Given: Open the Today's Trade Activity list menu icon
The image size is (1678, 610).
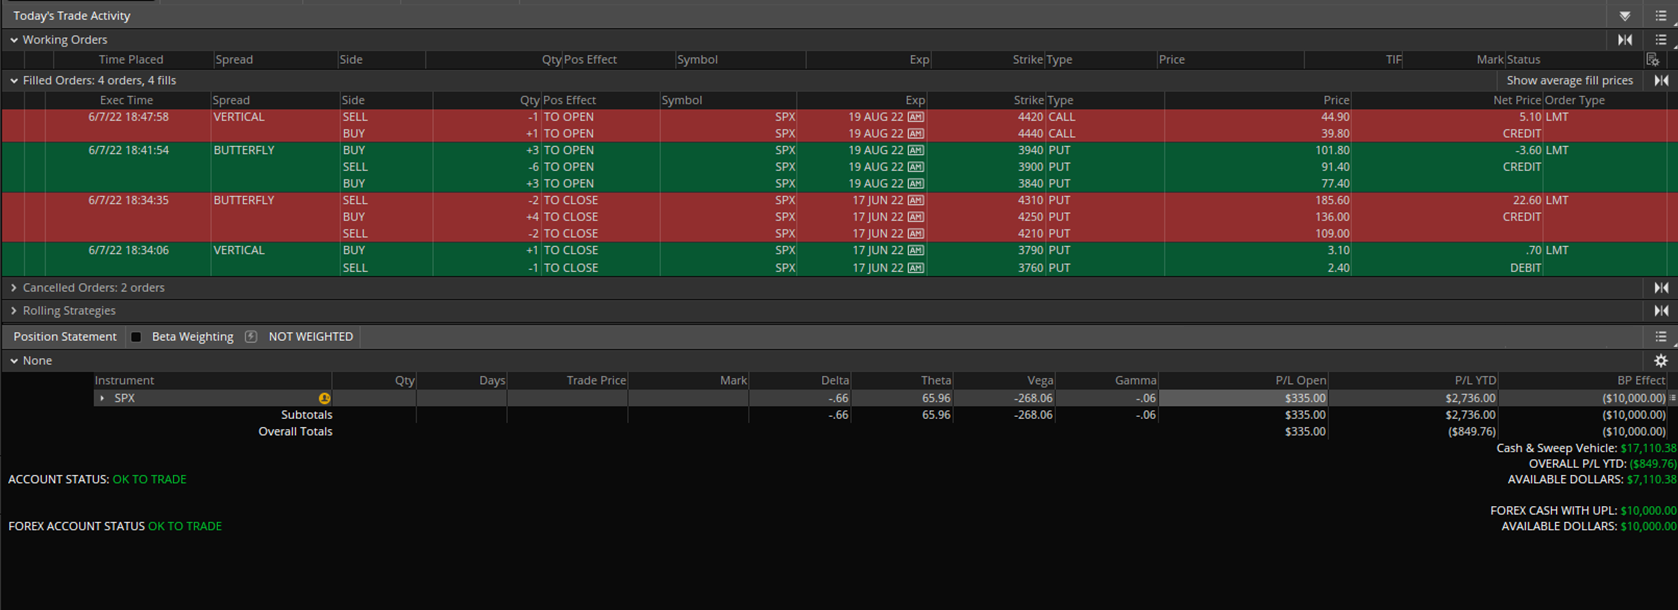Looking at the screenshot, I should [x=1661, y=16].
